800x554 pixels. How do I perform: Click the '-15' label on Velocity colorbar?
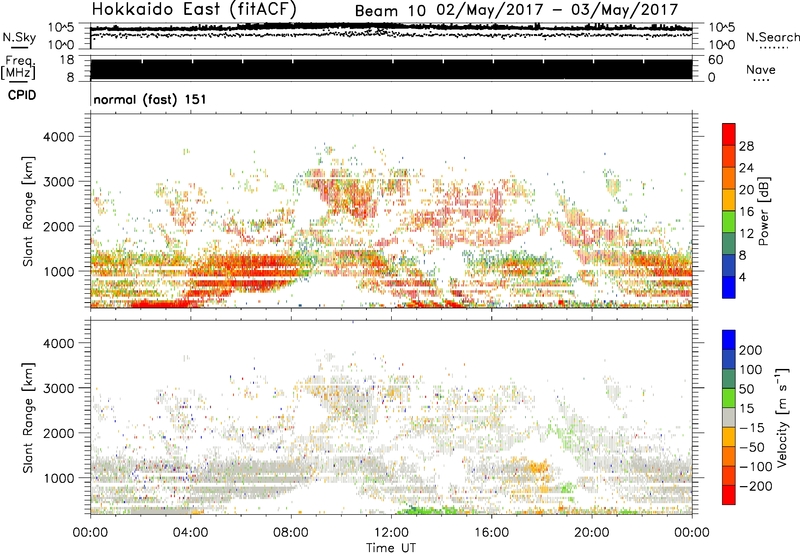click(x=752, y=428)
